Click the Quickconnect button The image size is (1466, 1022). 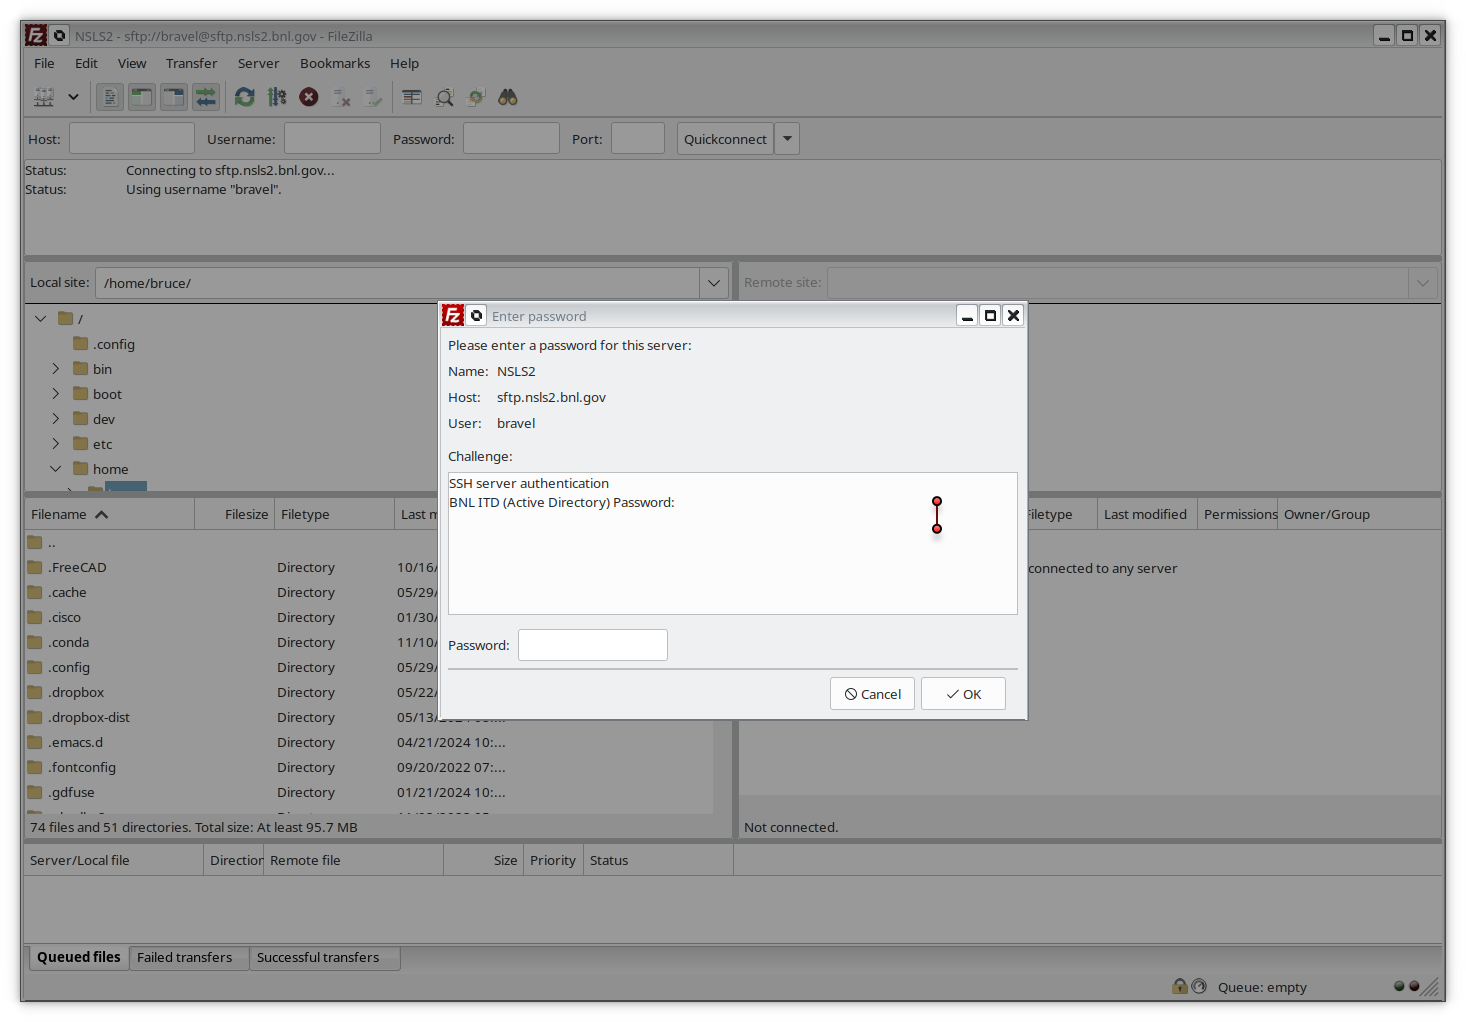(725, 138)
